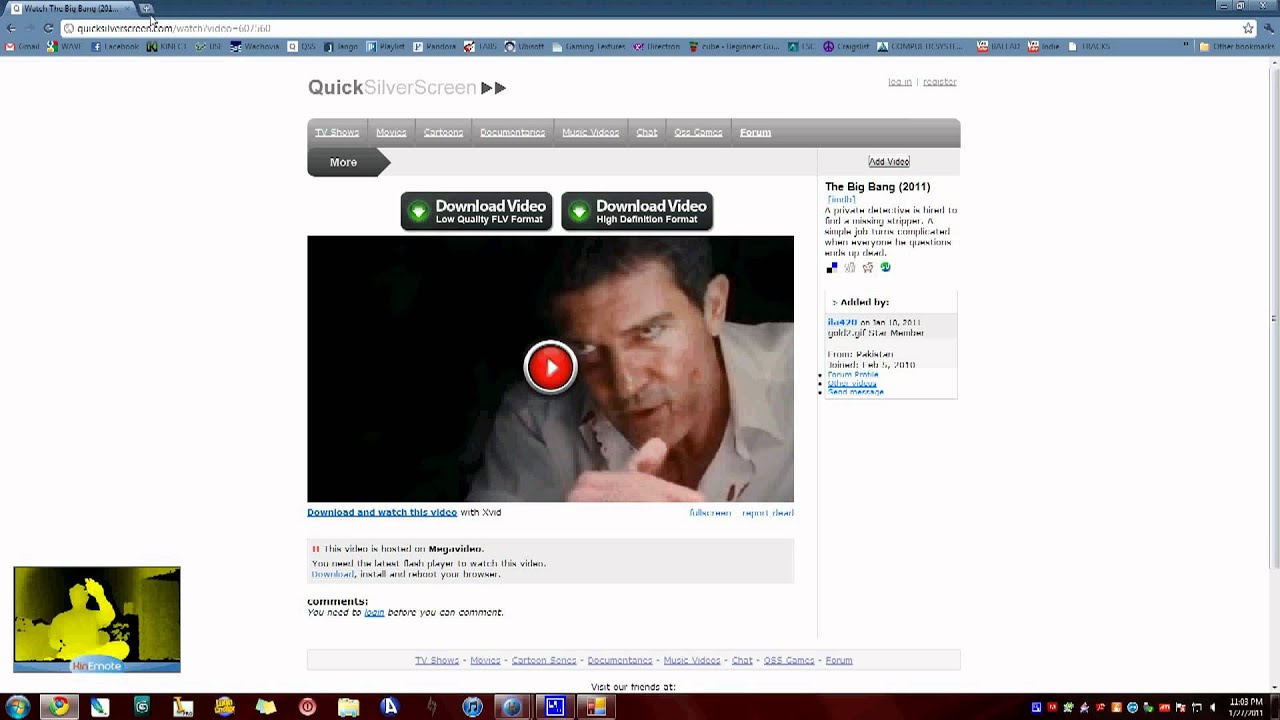
Task: Click the flash player Download link
Action: [333, 574]
